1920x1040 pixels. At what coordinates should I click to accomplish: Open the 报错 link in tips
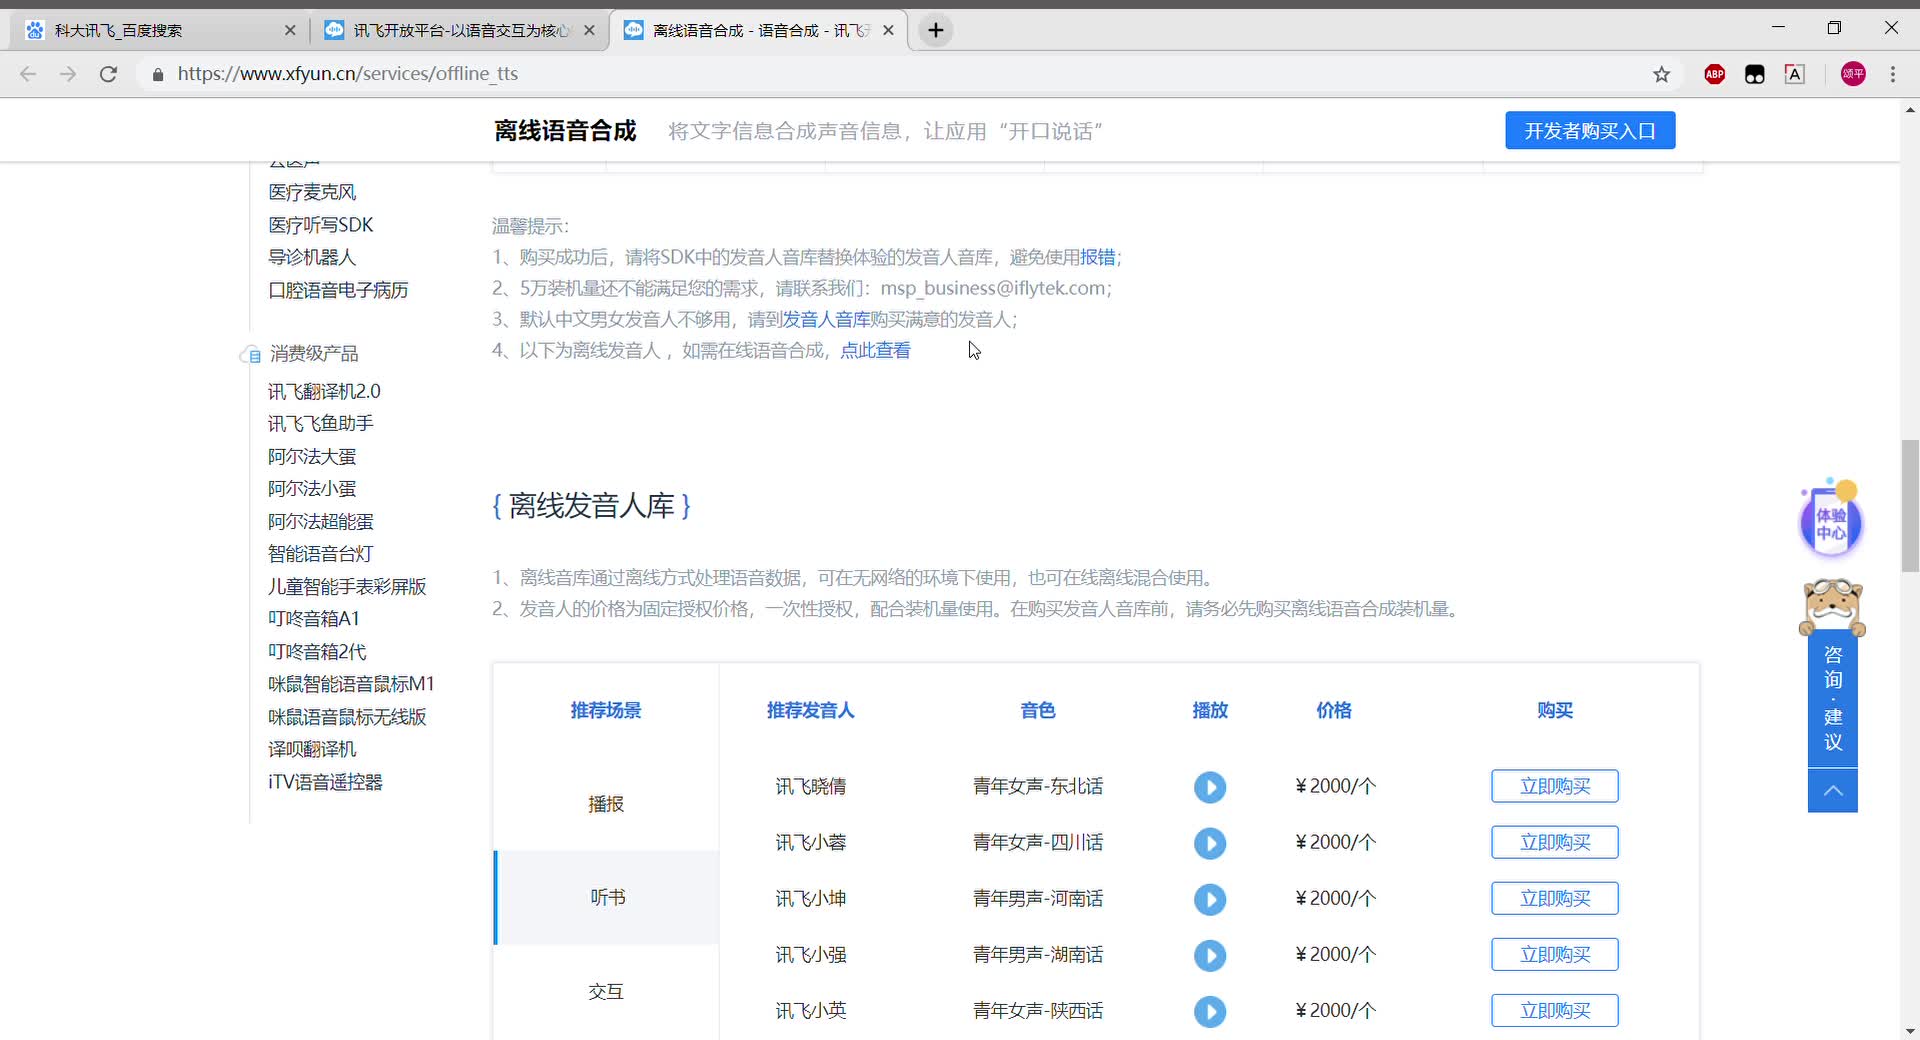coord(1097,257)
